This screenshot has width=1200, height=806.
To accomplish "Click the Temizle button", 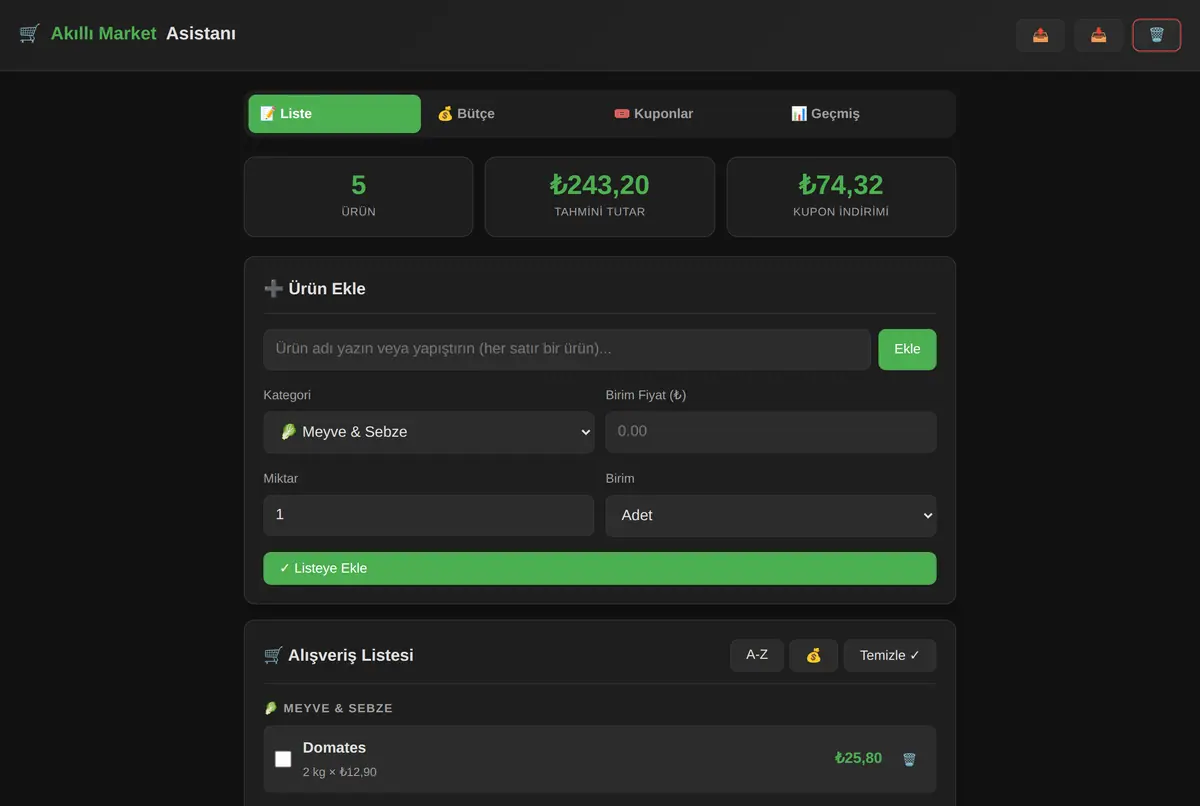I will click(890, 655).
